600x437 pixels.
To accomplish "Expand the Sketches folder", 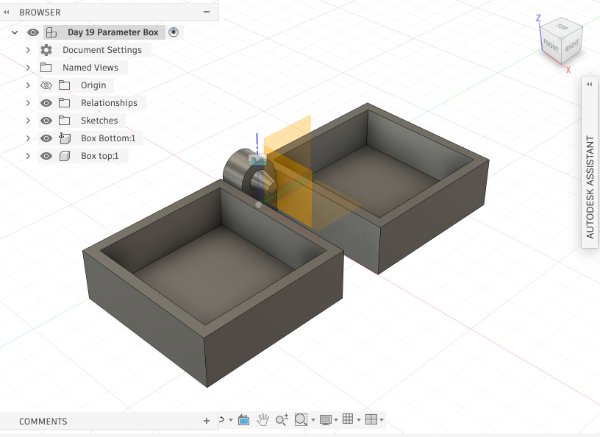I will tap(28, 121).
